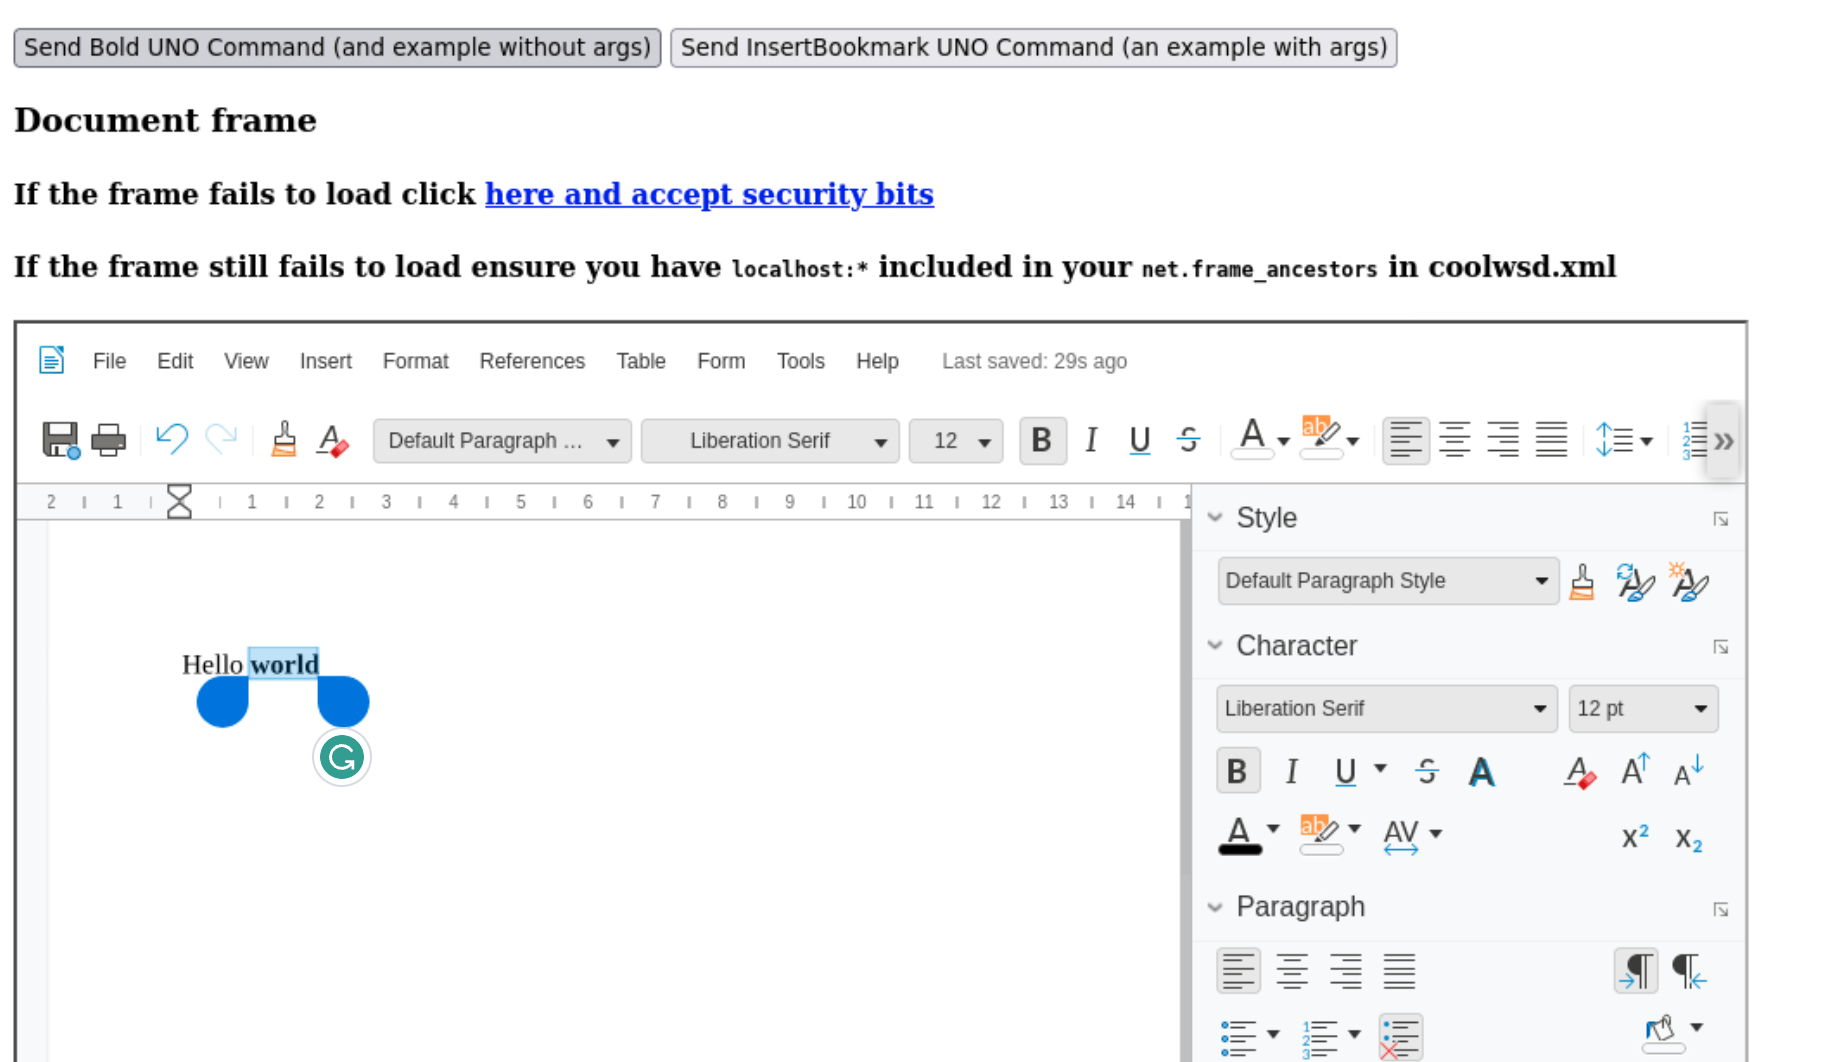Click the Redo arrow icon
1848x1062 pixels.
click(221, 439)
